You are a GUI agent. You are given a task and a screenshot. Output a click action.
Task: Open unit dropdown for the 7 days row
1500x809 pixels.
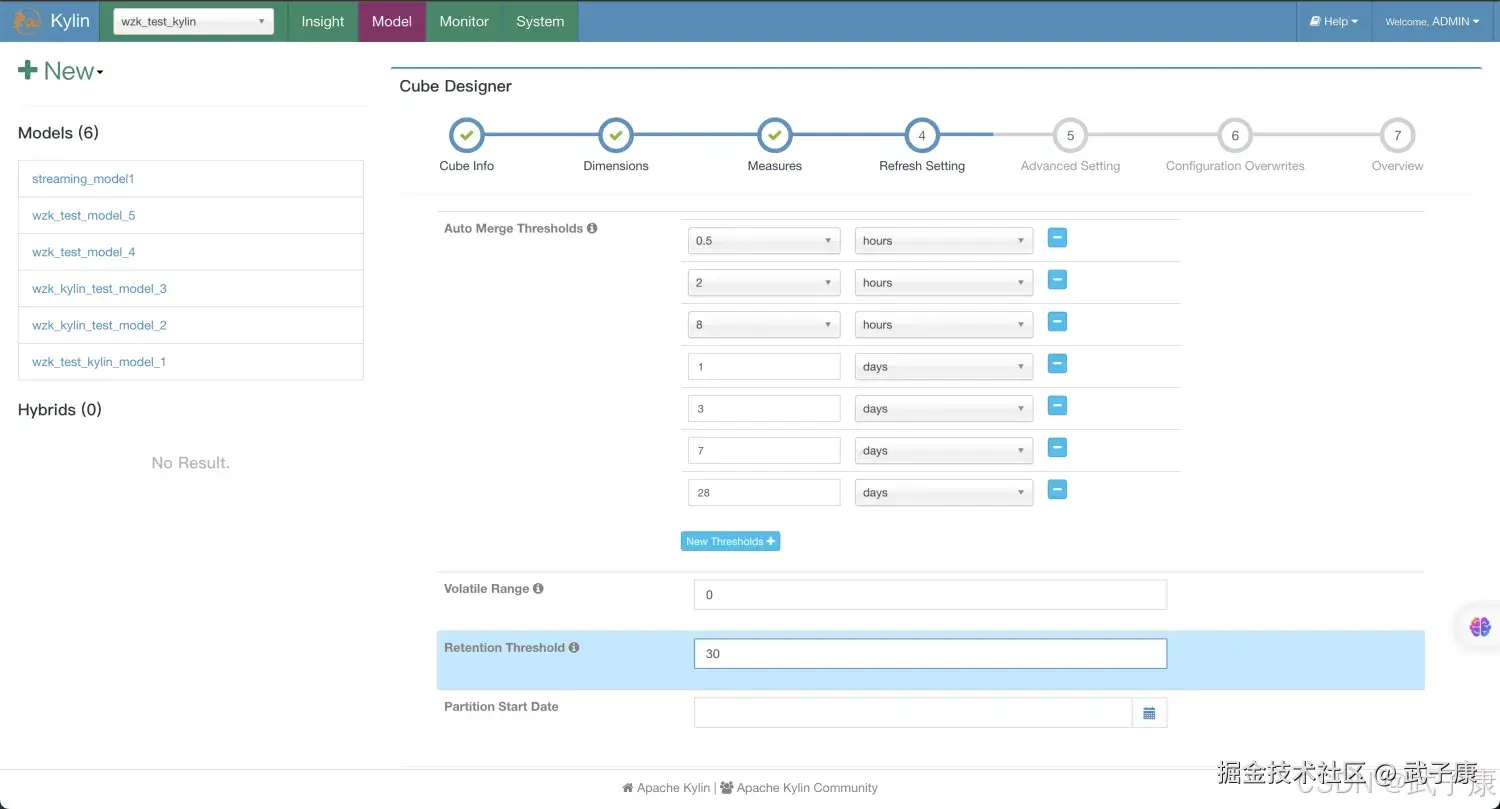click(x=944, y=451)
